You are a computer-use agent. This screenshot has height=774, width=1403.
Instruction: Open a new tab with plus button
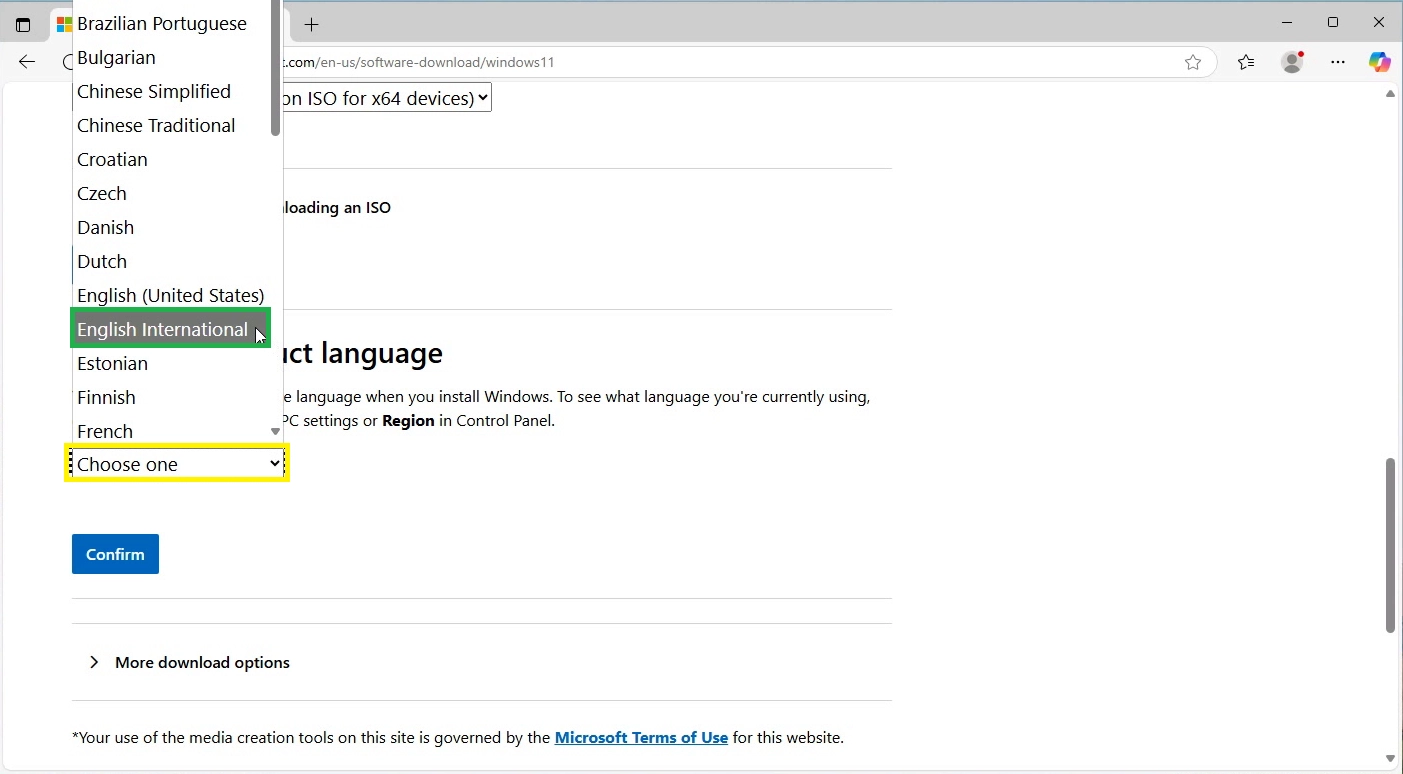point(312,24)
